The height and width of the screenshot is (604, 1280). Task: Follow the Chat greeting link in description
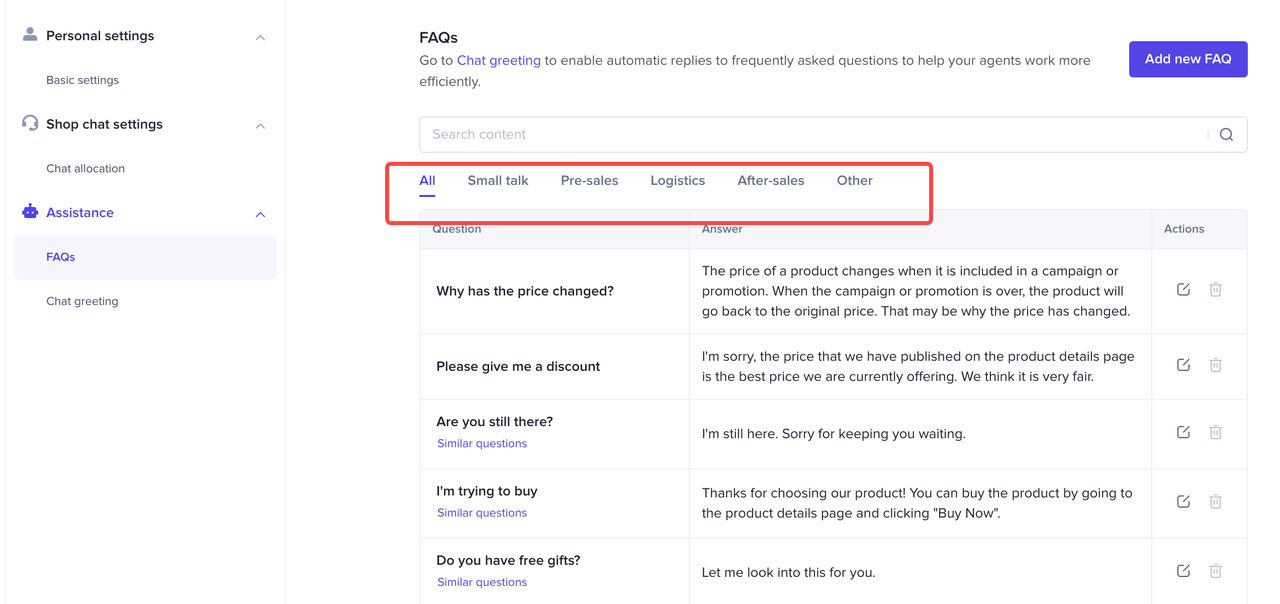click(498, 61)
